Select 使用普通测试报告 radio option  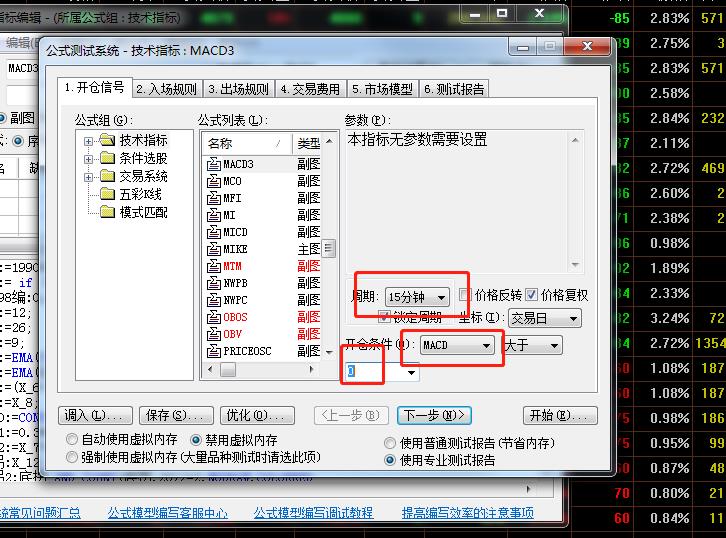click(x=390, y=443)
